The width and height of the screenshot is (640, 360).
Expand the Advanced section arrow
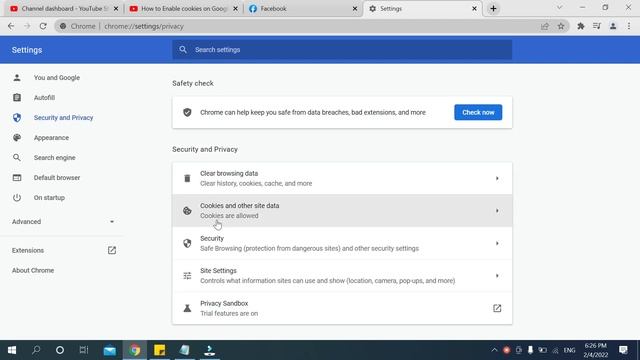[112, 222]
